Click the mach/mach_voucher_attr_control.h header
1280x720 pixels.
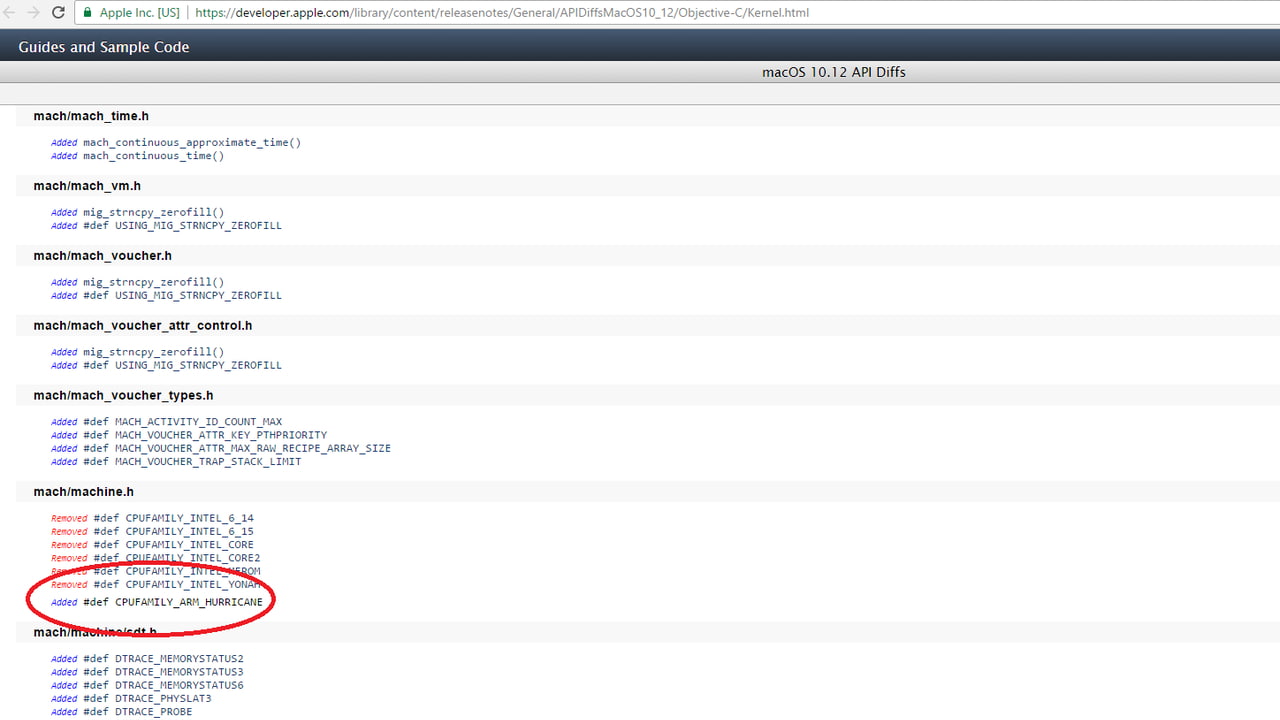point(142,326)
